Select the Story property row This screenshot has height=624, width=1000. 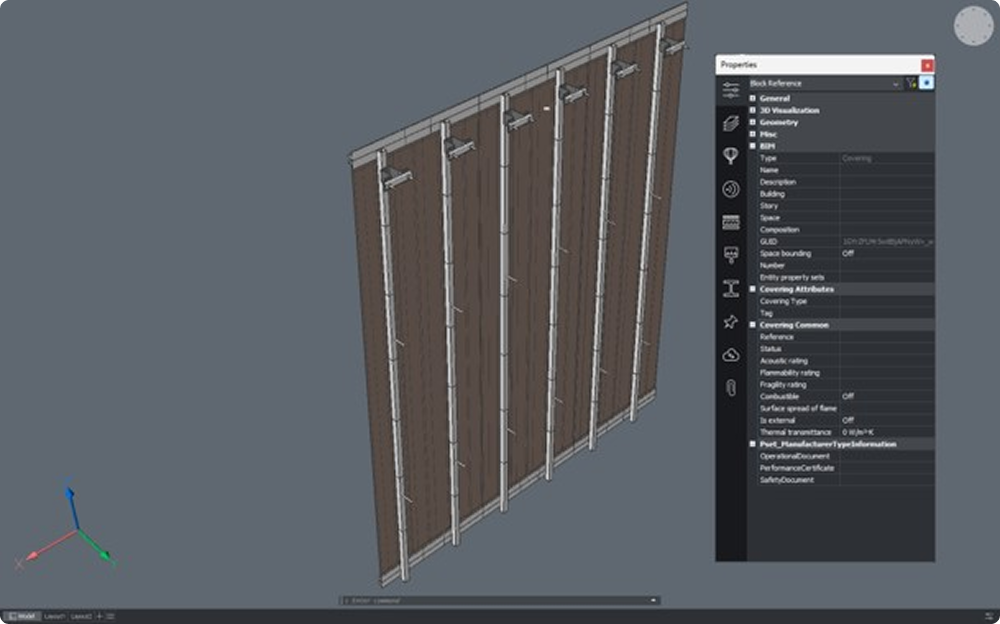(846, 206)
